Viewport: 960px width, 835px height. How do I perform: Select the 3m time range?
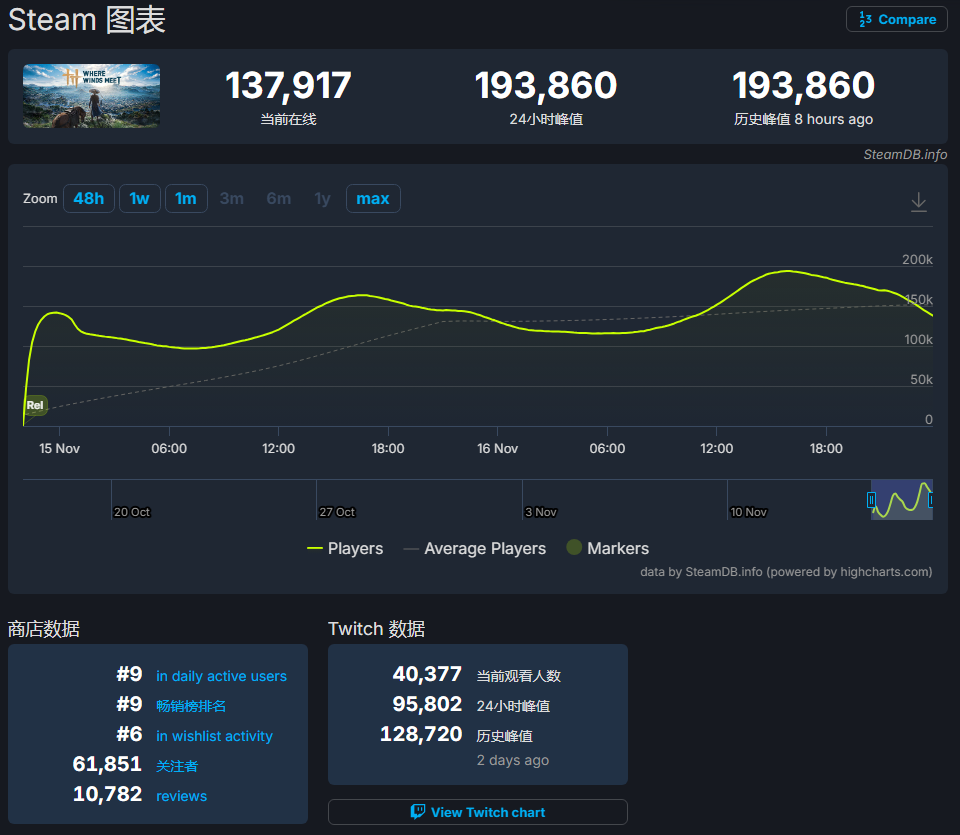231,198
